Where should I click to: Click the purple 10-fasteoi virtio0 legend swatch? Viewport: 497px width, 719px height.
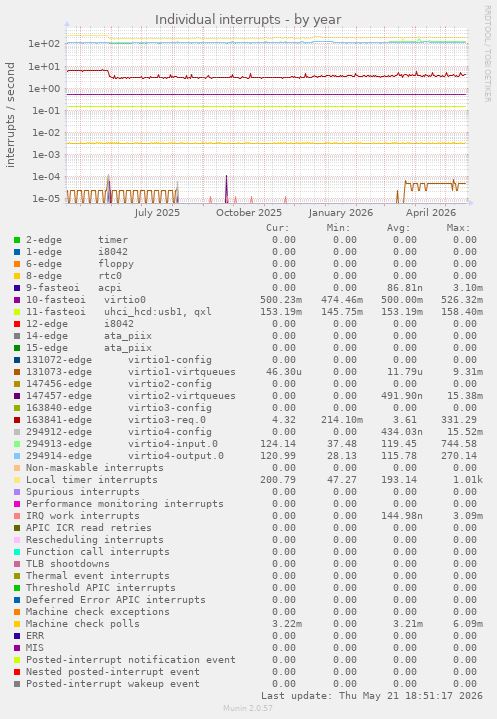click(17, 300)
